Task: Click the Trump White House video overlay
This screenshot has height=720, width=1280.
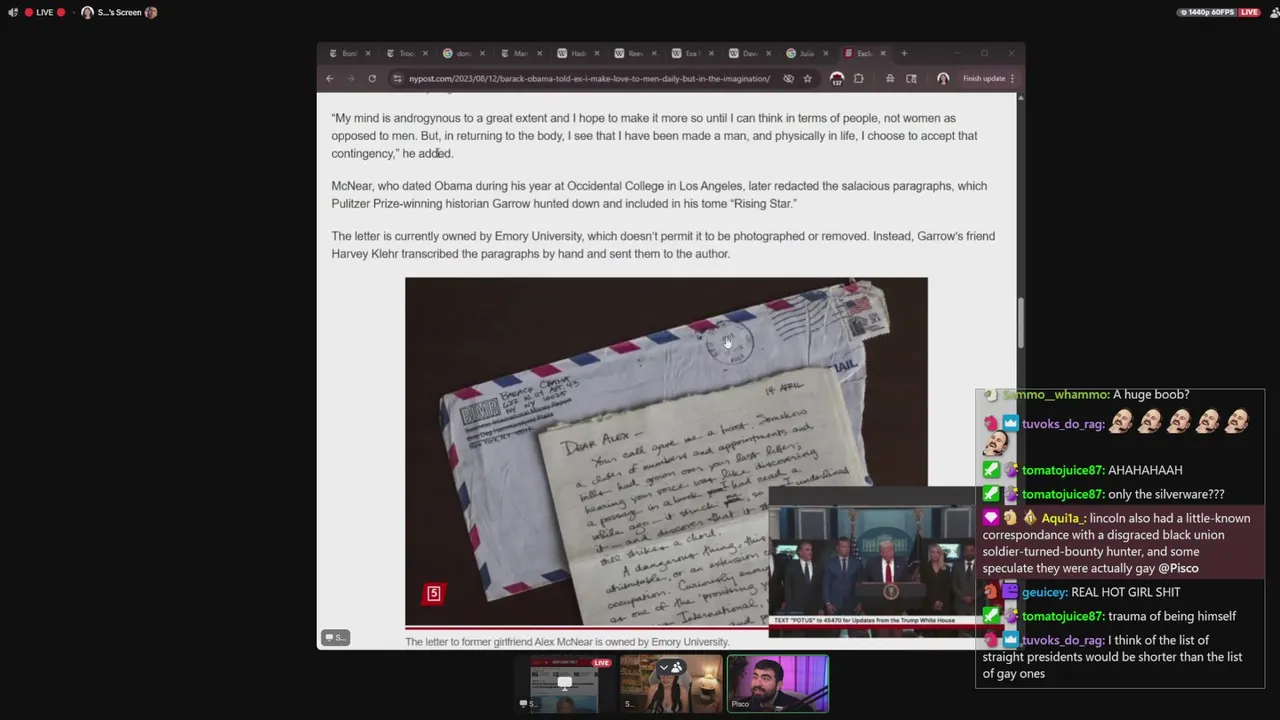Action: click(x=871, y=562)
